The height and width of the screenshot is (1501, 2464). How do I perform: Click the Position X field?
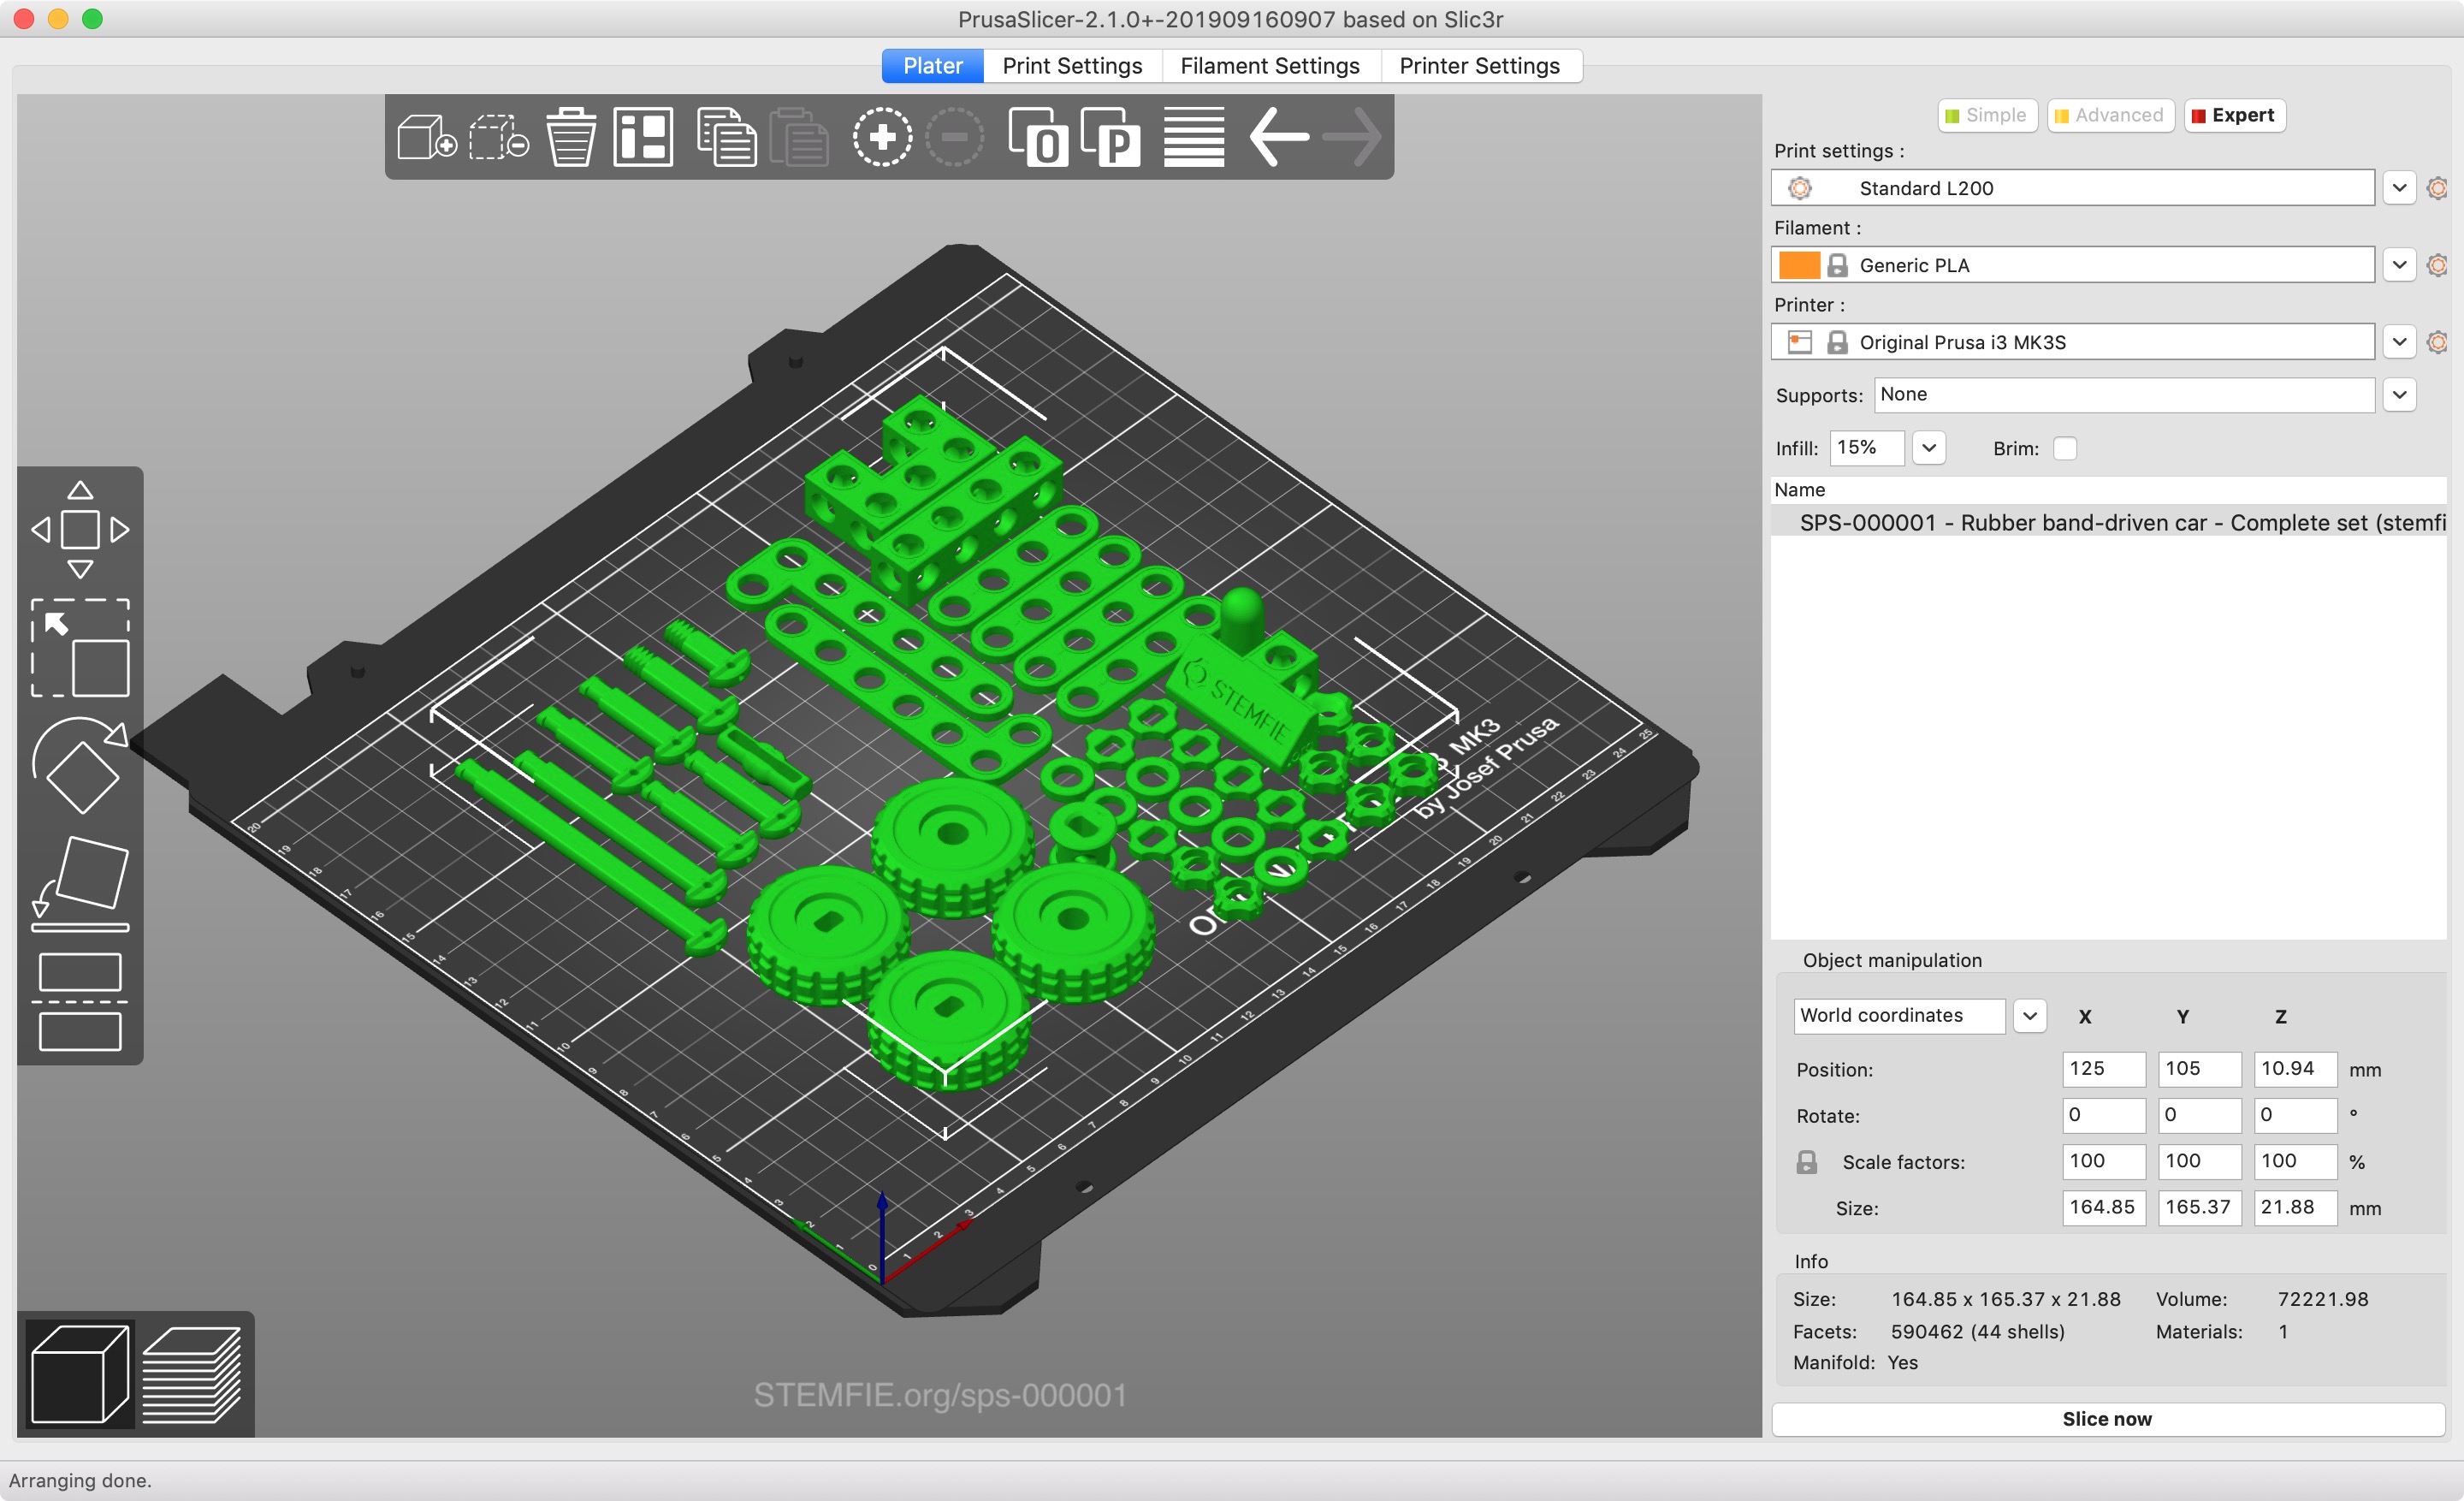(2103, 1069)
